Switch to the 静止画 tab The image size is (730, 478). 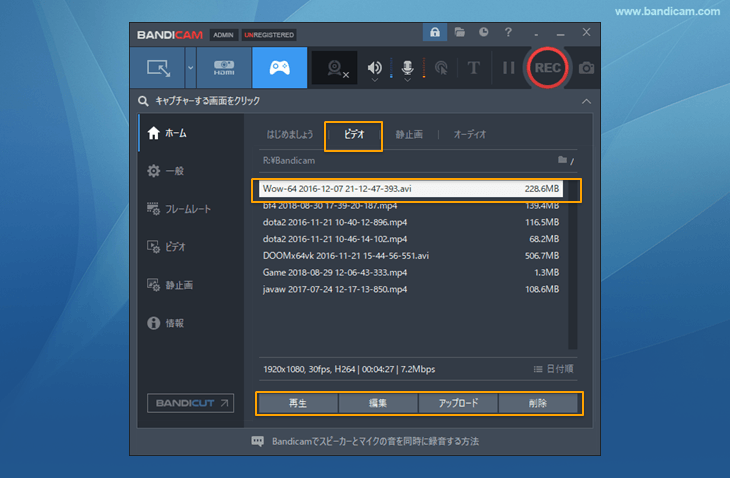coord(408,134)
